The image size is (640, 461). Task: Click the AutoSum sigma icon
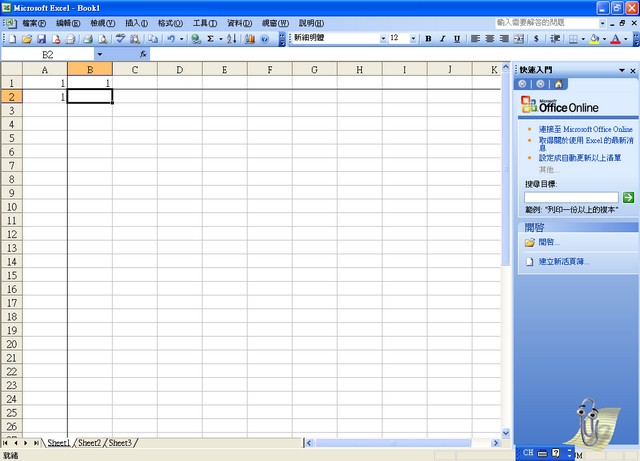[x=210, y=39]
